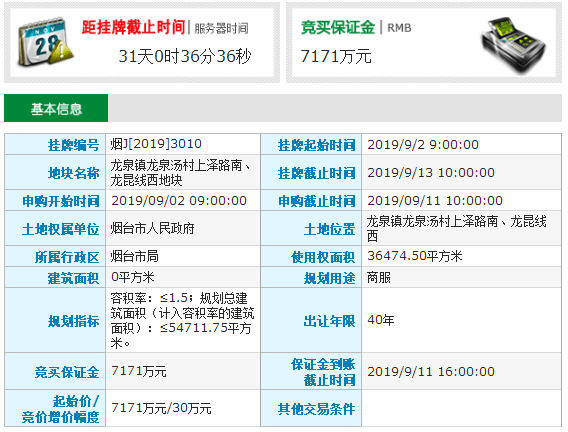The height and width of the screenshot is (432, 568).
Task: Click the 挂牌截止时间 label cell
Action: [x=311, y=172]
